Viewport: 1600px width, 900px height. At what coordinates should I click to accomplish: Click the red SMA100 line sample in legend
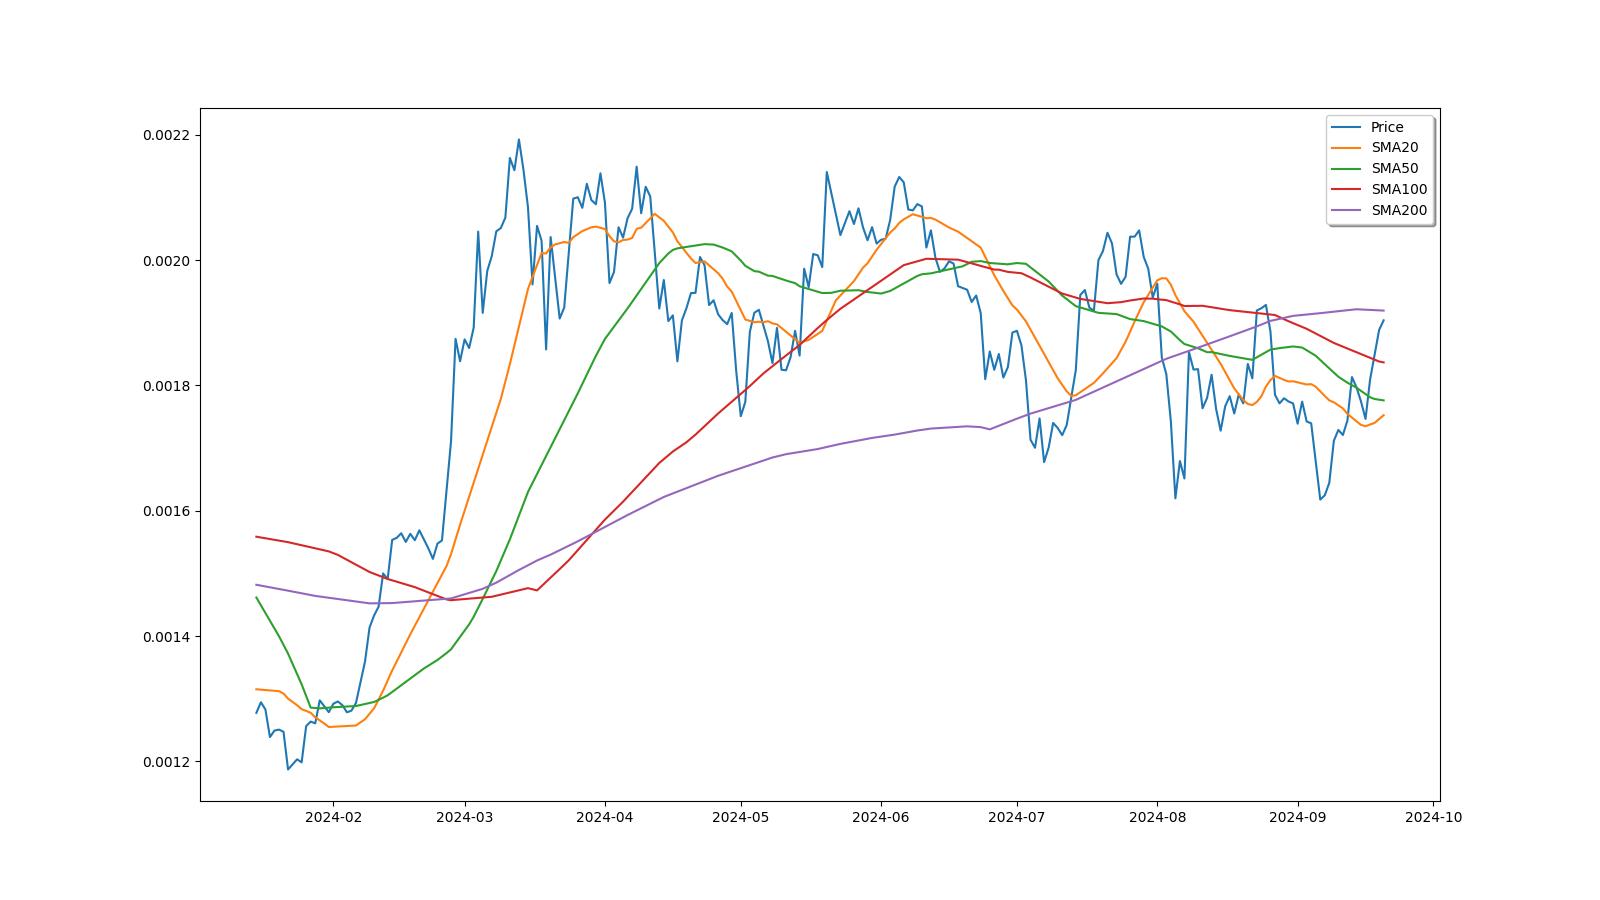(1347, 190)
